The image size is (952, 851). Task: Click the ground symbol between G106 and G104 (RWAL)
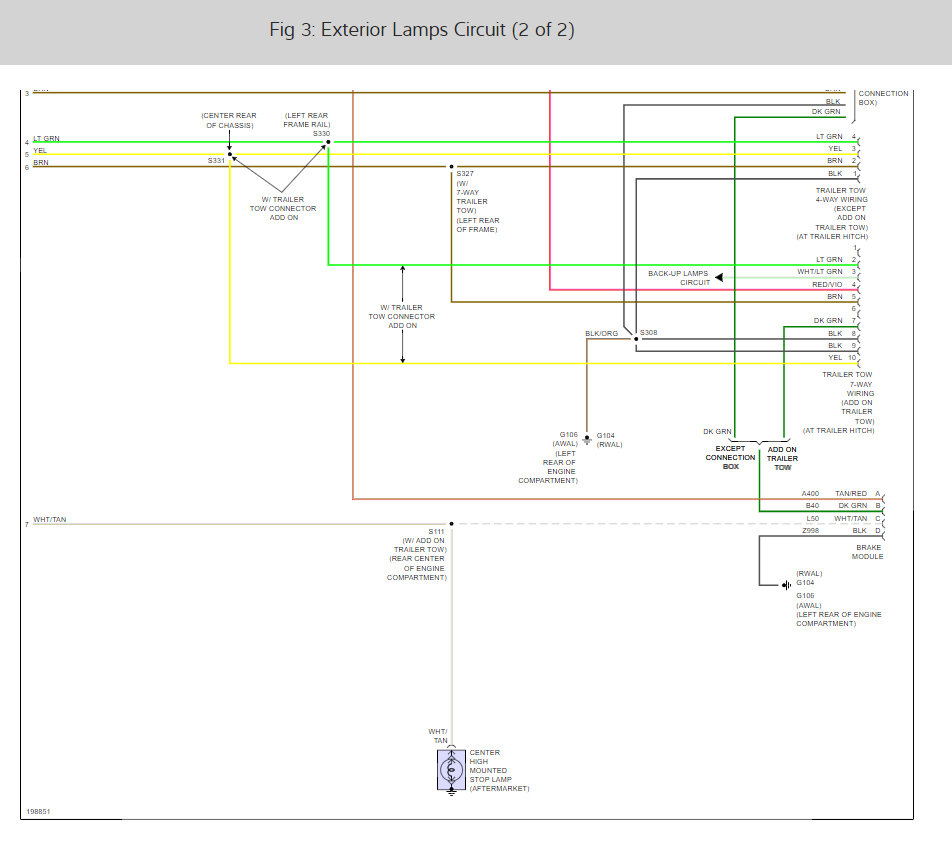click(586, 439)
